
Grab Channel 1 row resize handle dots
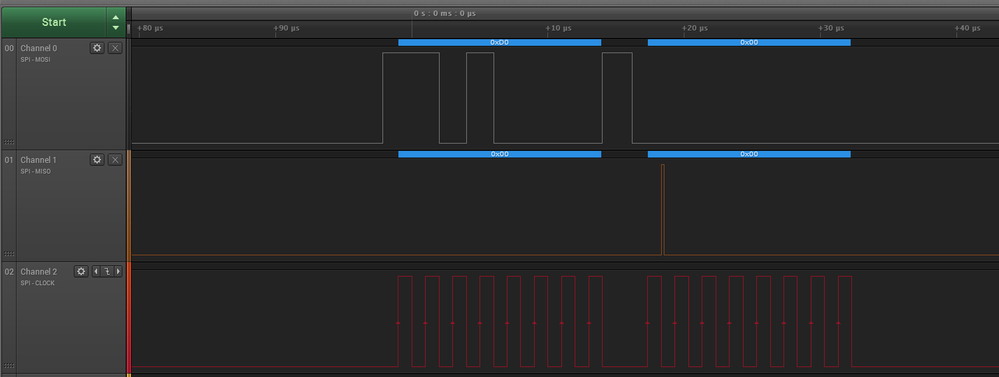(x=9, y=254)
